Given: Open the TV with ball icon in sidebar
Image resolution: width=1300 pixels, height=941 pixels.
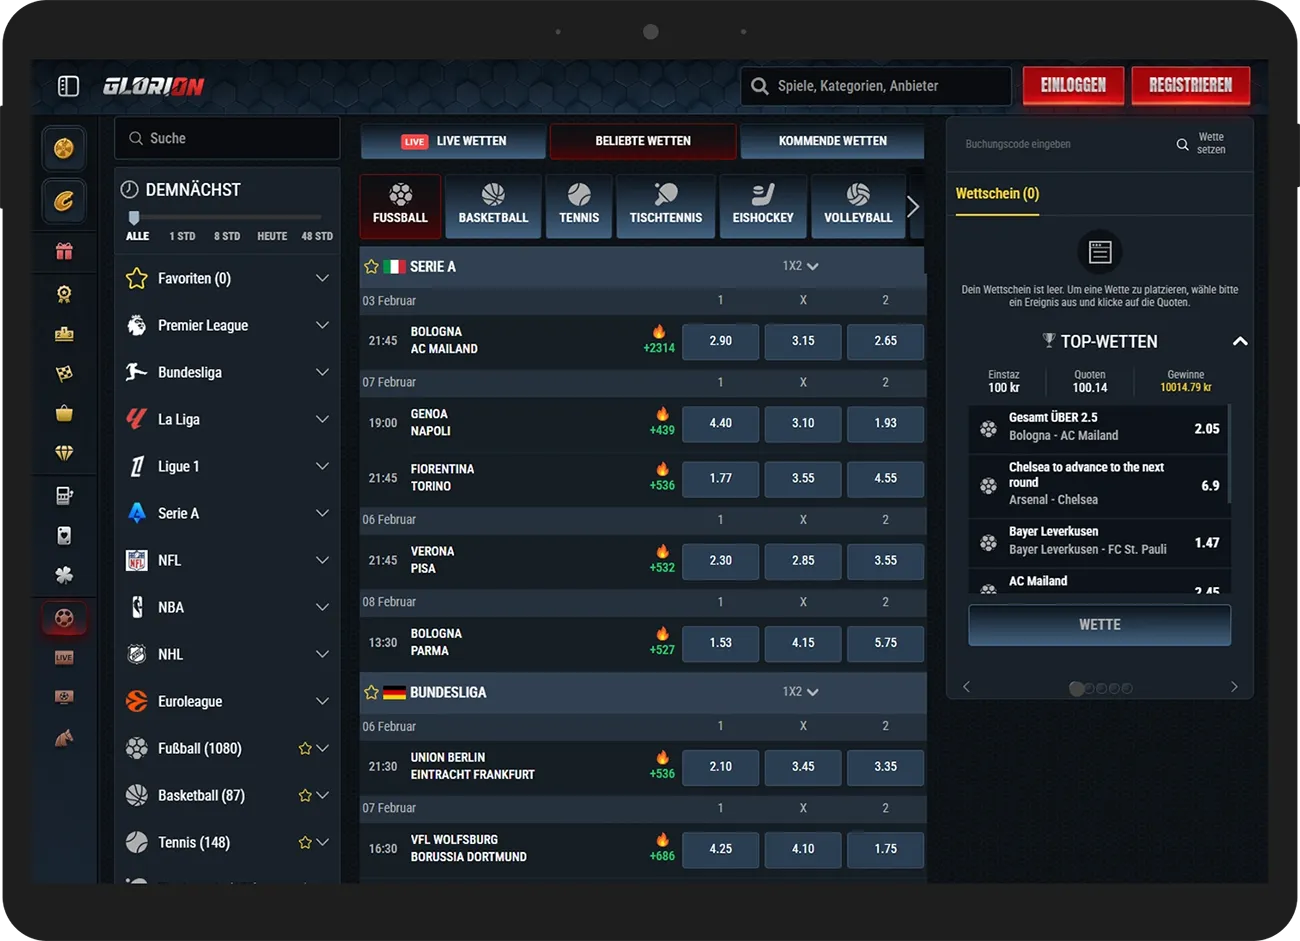Looking at the screenshot, I should [64, 697].
